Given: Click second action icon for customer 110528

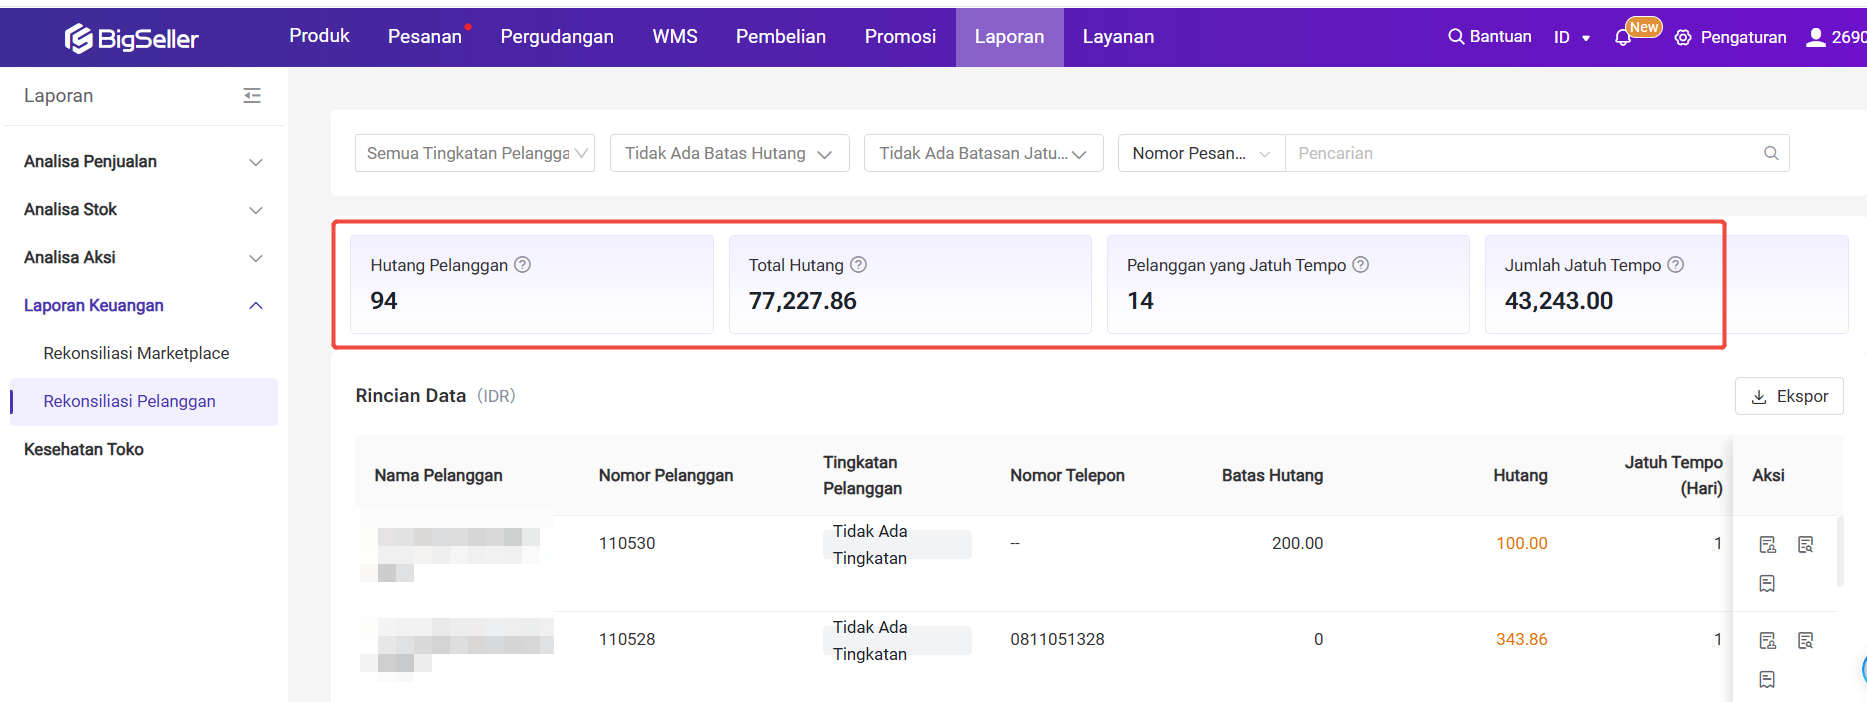Looking at the screenshot, I should [1805, 640].
